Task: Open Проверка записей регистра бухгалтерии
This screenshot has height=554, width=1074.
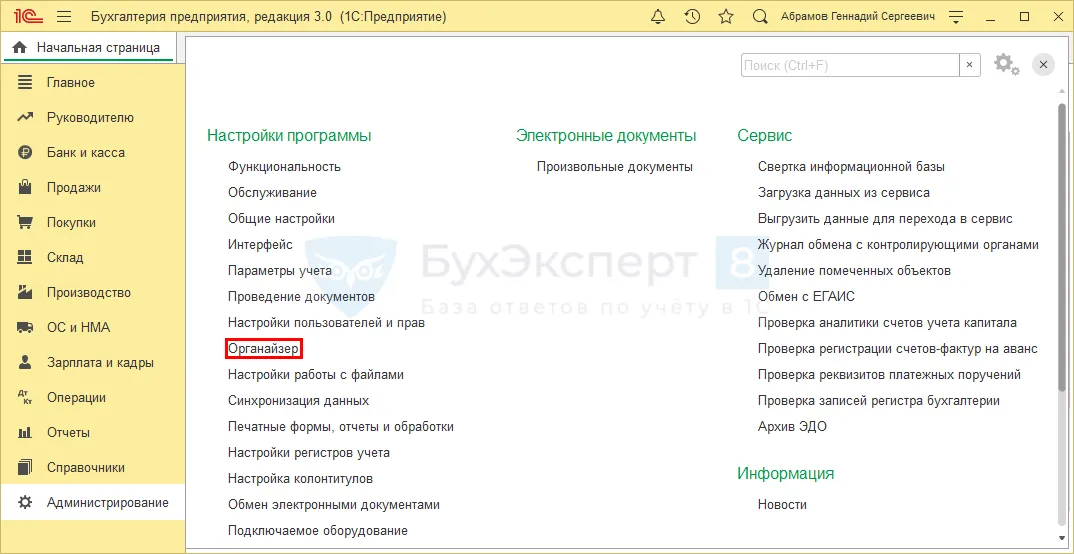Action: (x=879, y=401)
